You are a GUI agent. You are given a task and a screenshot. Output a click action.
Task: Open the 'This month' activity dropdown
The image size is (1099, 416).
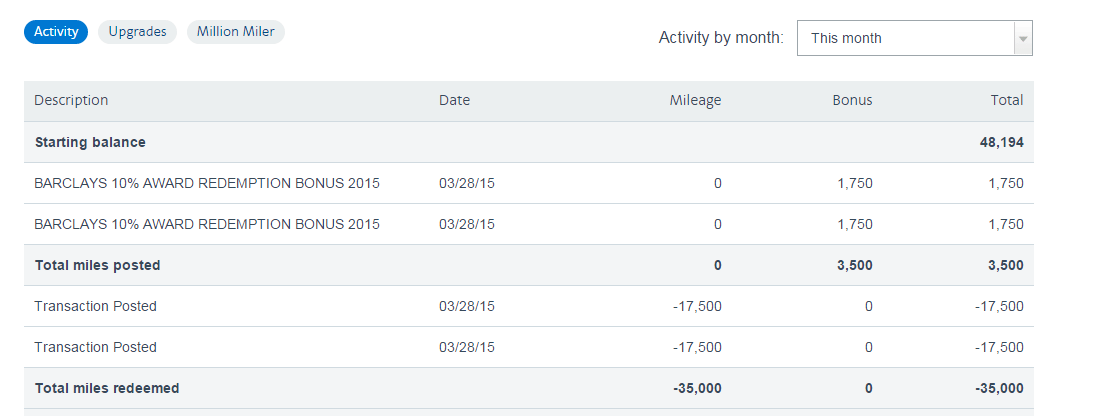point(905,38)
